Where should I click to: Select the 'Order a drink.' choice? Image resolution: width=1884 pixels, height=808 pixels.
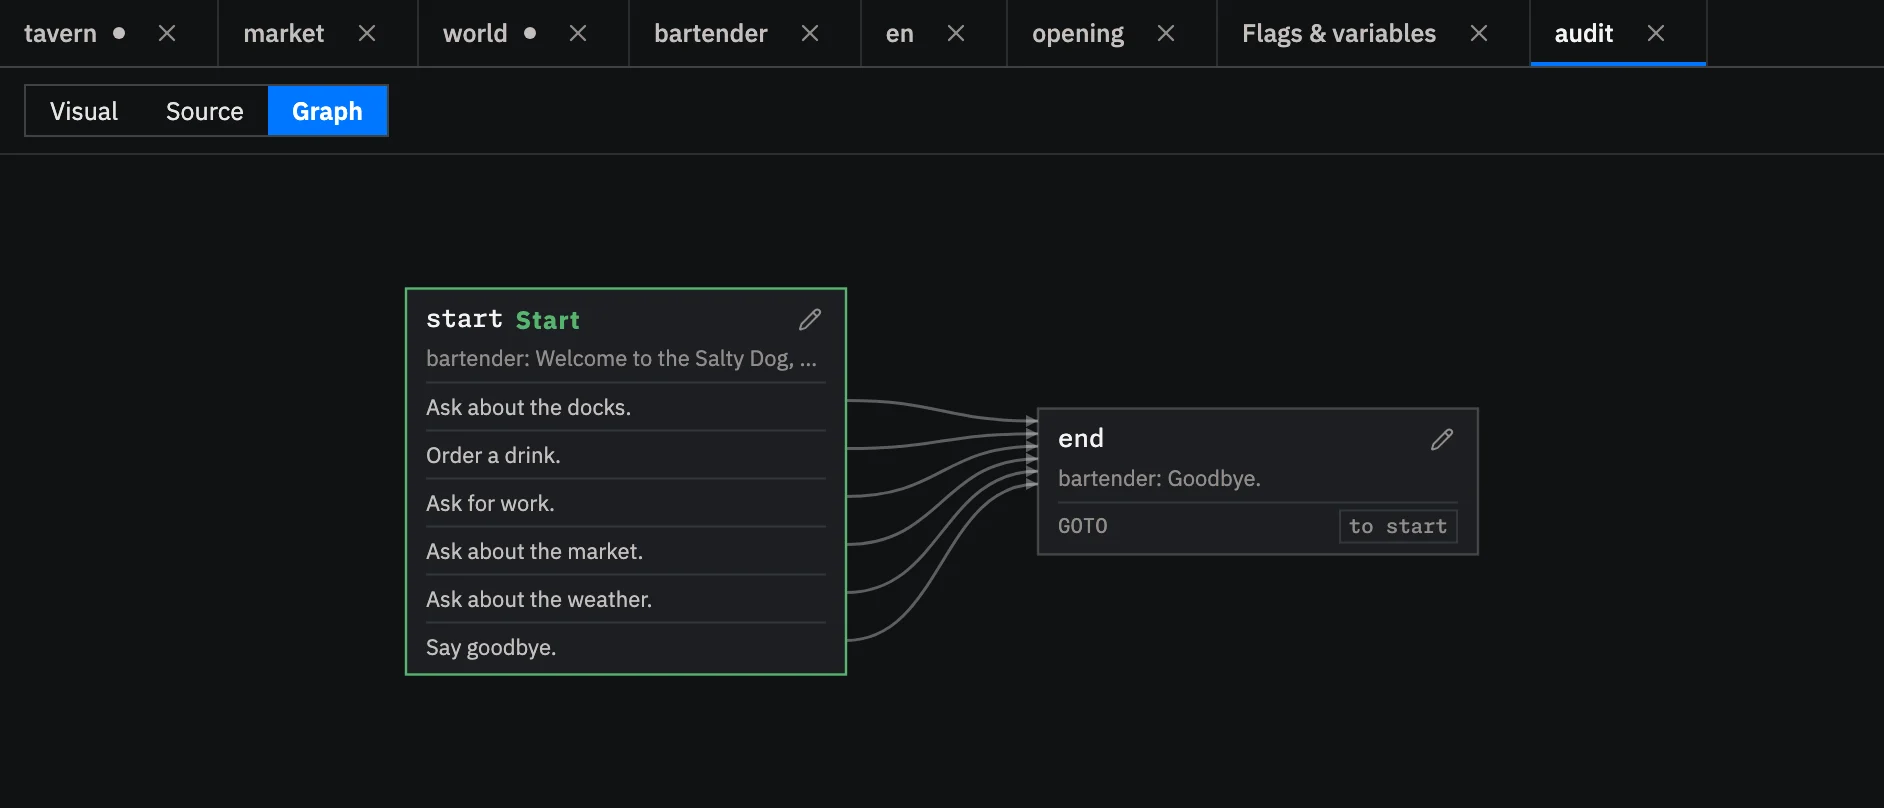pyautogui.click(x=626, y=455)
